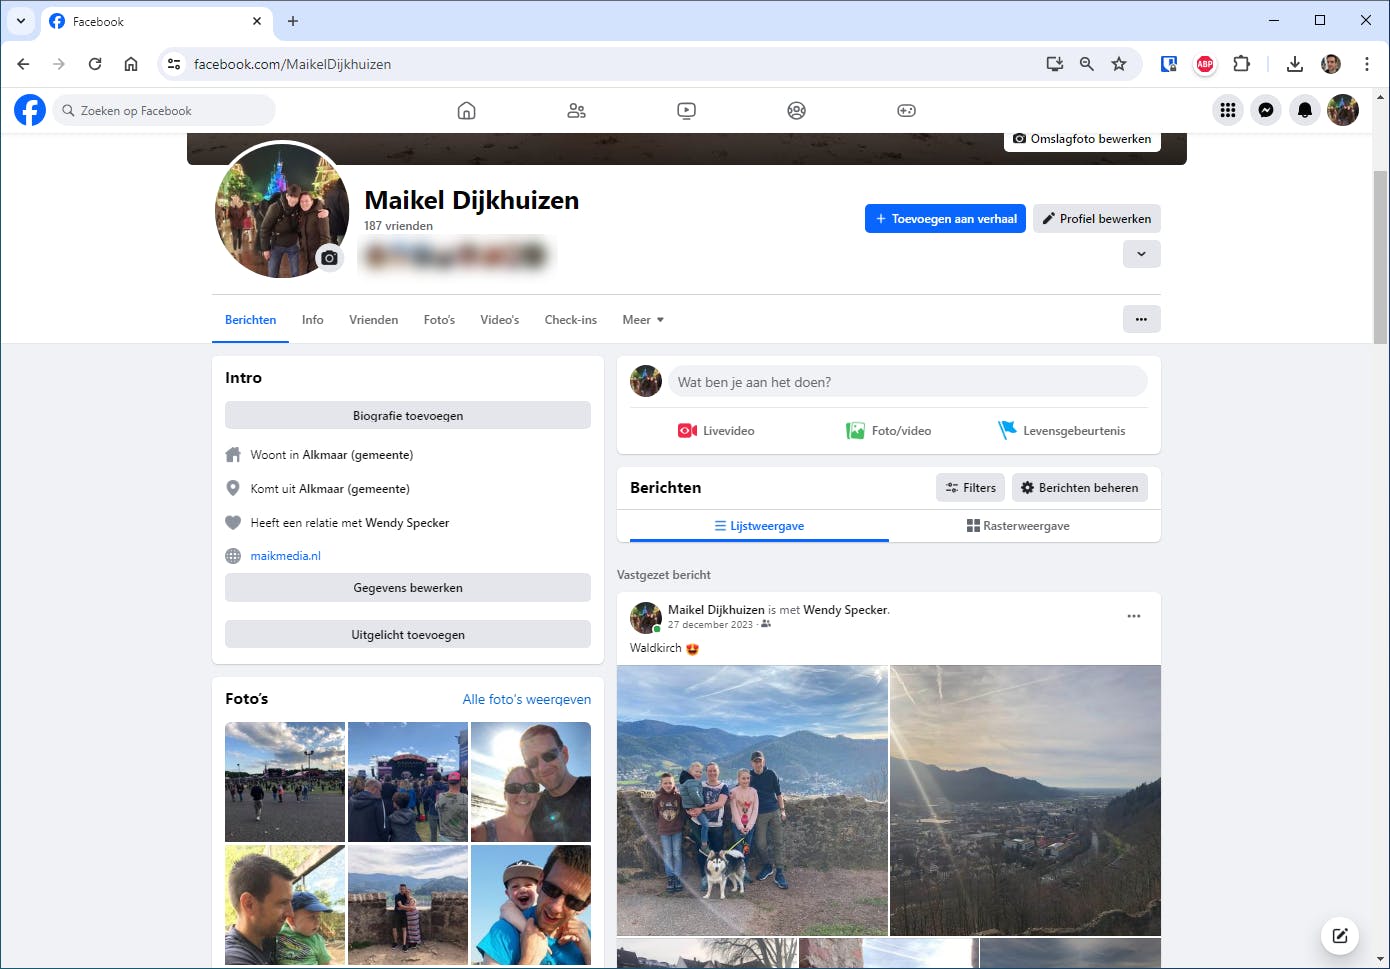Click the Facebook logo icon
Viewport: 1390px width, 969px height.
(30, 110)
